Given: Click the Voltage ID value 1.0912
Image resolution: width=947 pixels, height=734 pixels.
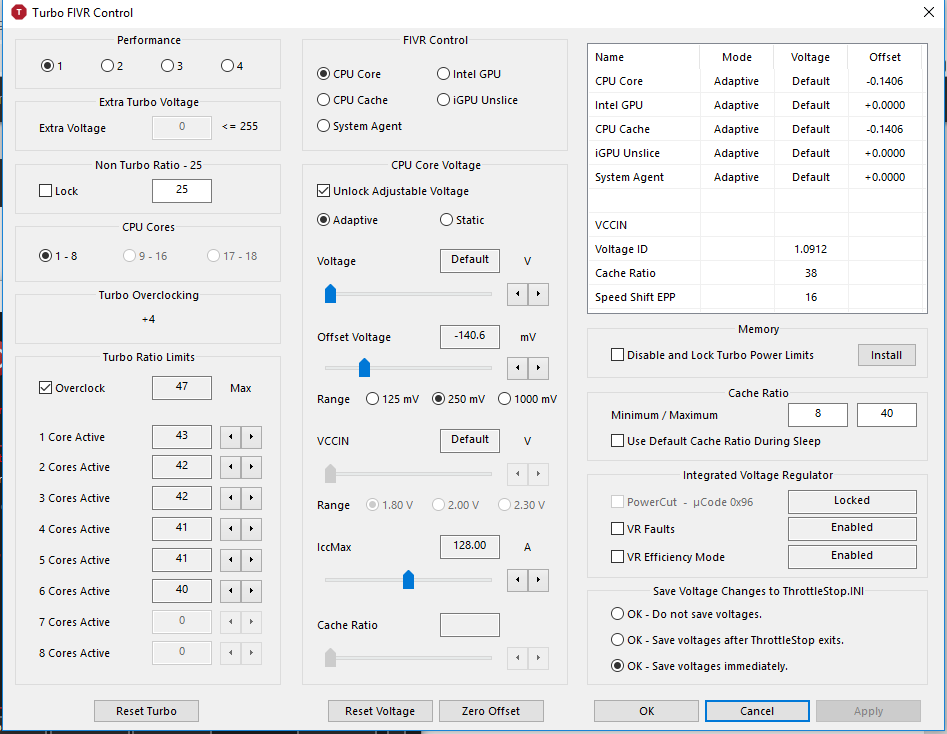Looking at the screenshot, I should point(811,249).
